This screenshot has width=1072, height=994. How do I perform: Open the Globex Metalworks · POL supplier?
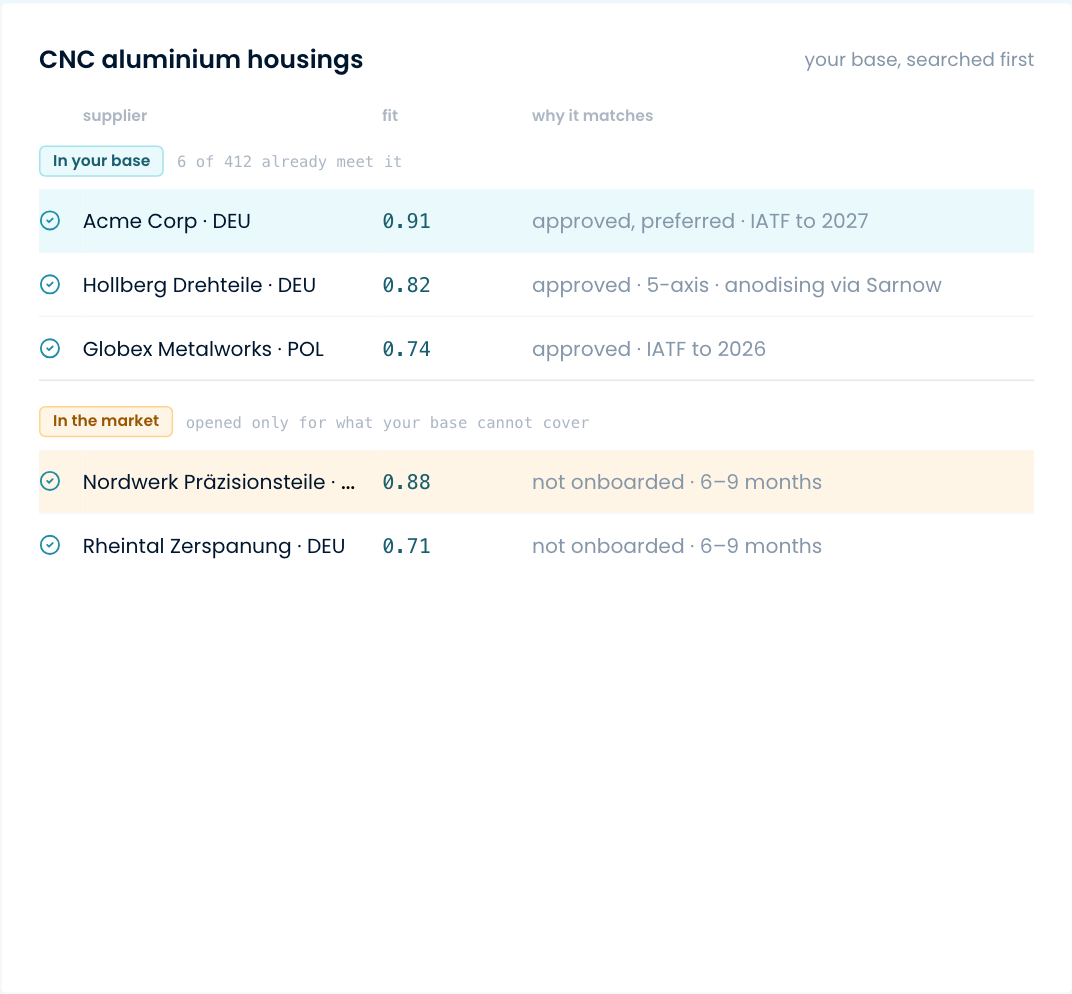coord(203,349)
